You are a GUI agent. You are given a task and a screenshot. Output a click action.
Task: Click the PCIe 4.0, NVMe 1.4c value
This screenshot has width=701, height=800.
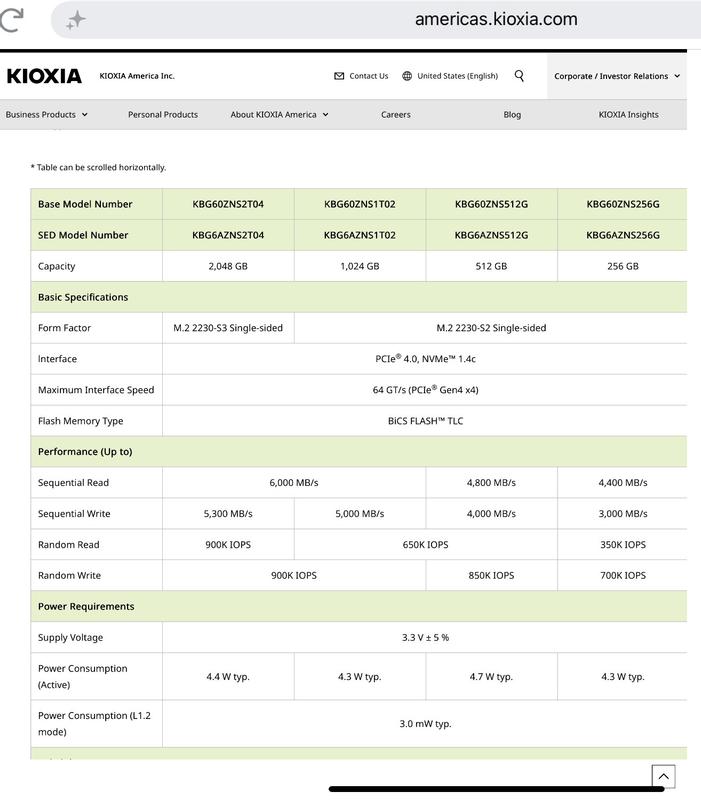coord(425,359)
